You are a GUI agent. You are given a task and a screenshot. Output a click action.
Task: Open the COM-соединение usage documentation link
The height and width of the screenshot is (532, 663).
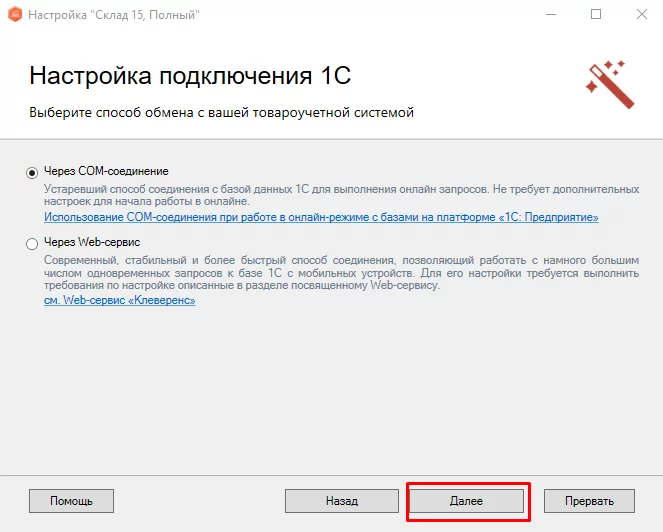point(321,217)
